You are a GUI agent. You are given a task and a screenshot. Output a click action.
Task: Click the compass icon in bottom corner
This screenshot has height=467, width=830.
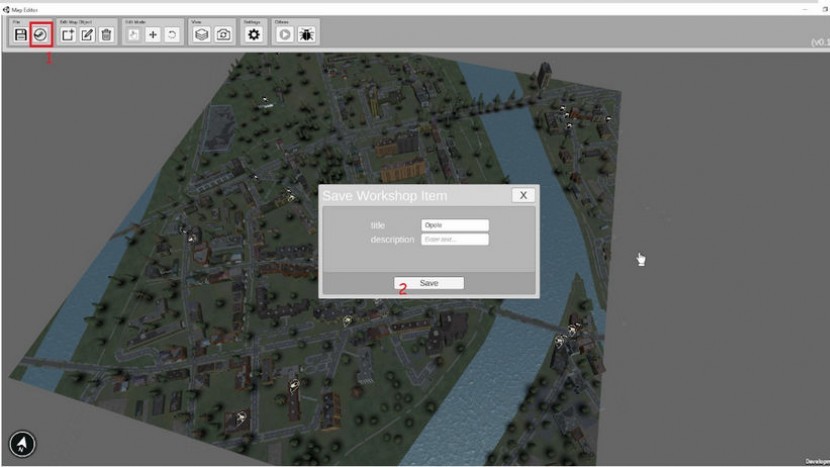pyautogui.click(x=23, y=443)
